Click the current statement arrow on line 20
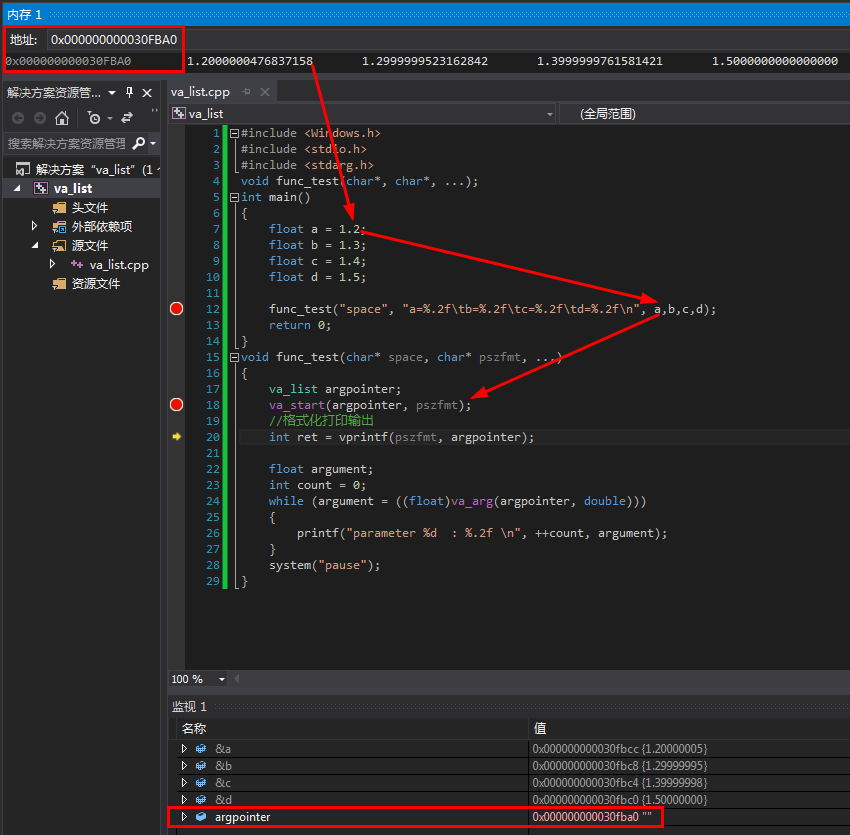850x835 pixels. coord(177,436)
